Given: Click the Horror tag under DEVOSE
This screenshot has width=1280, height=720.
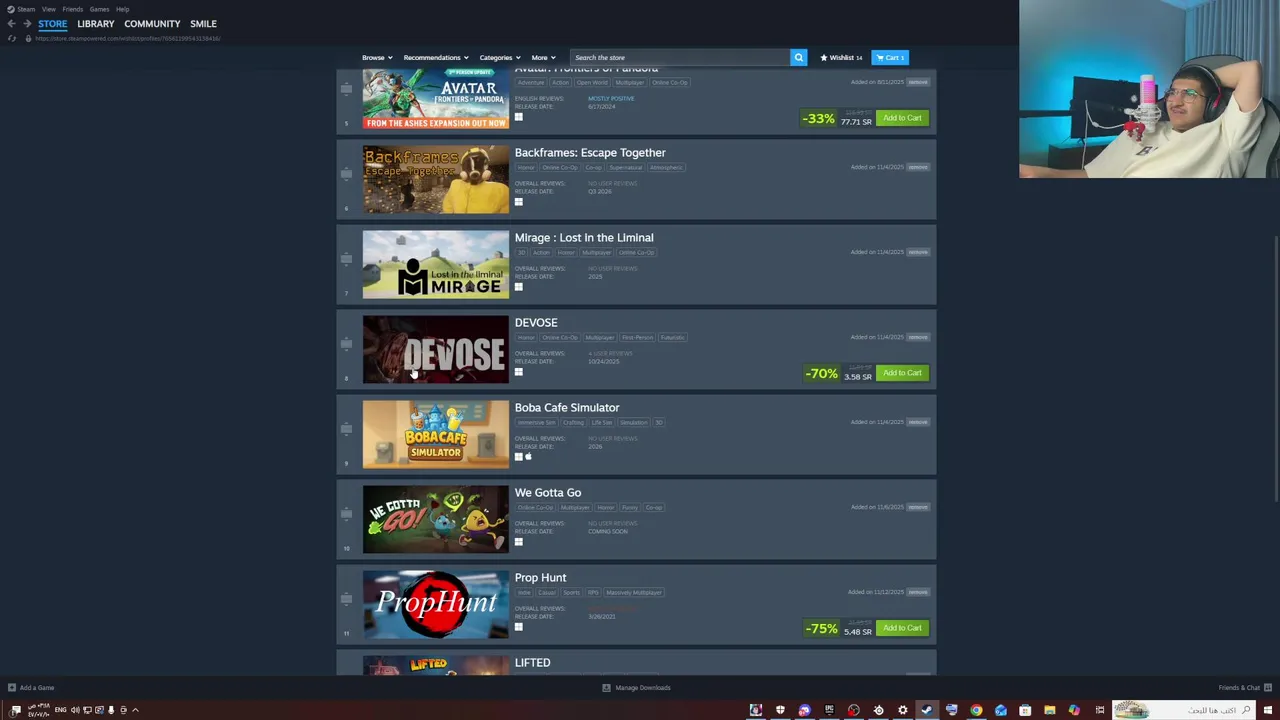Looking at the screenshot, I should point(526,338).
